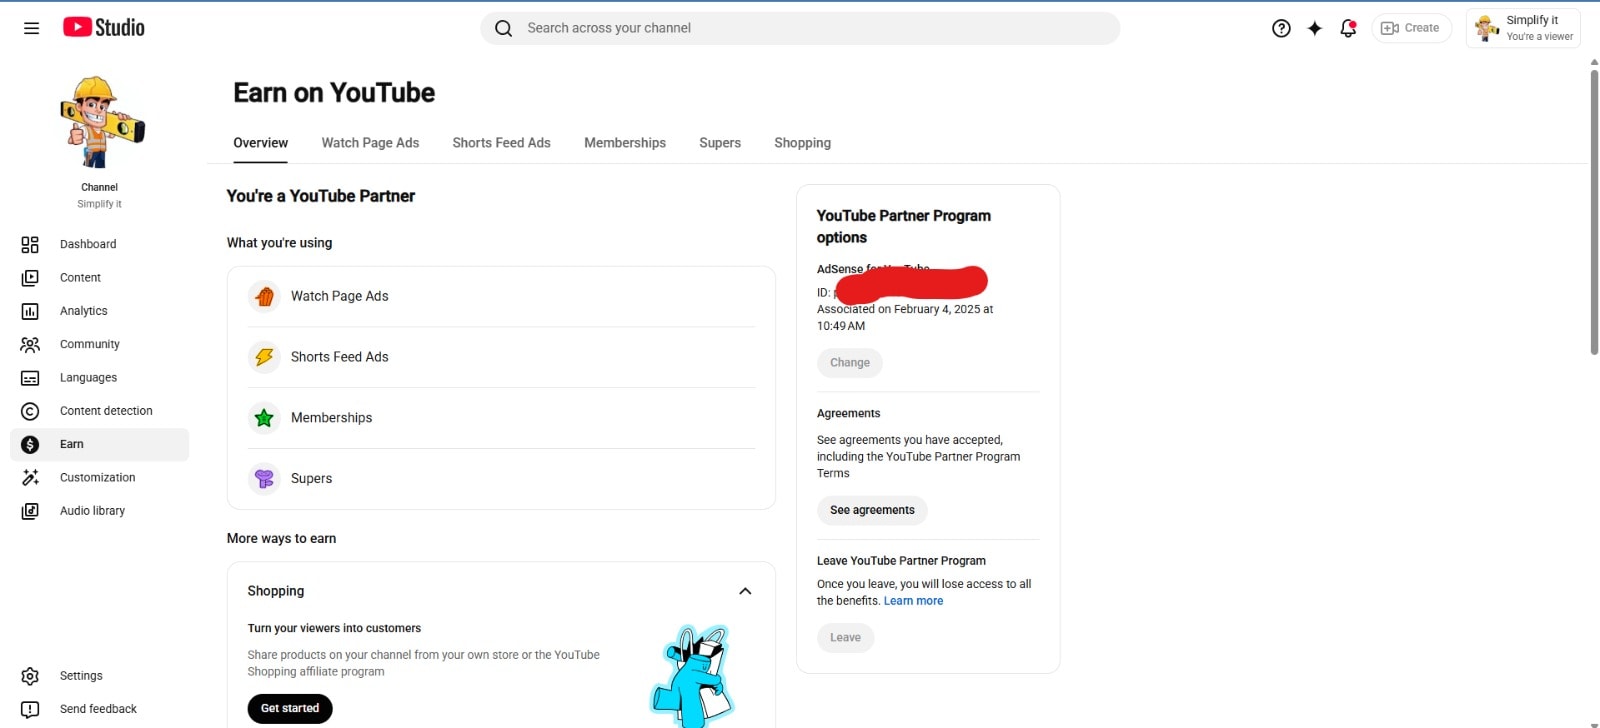This screenshot has width=1600, height=728.
Task: Switch to the Watch Page Ads tab
Action: click(370, 143)
